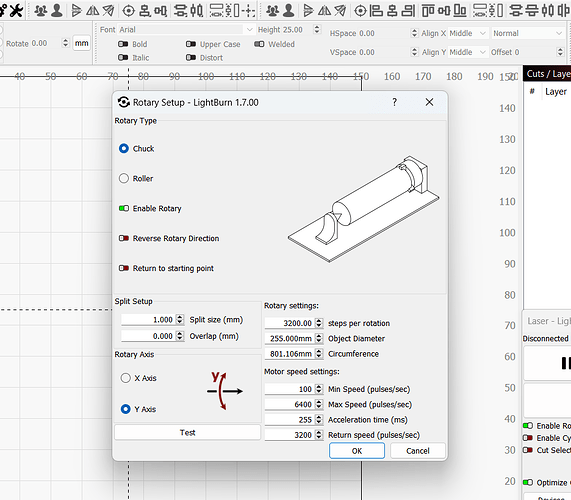Open device settings with the wrench icon
Screen dimensions: 571x500
pos(16,10)
